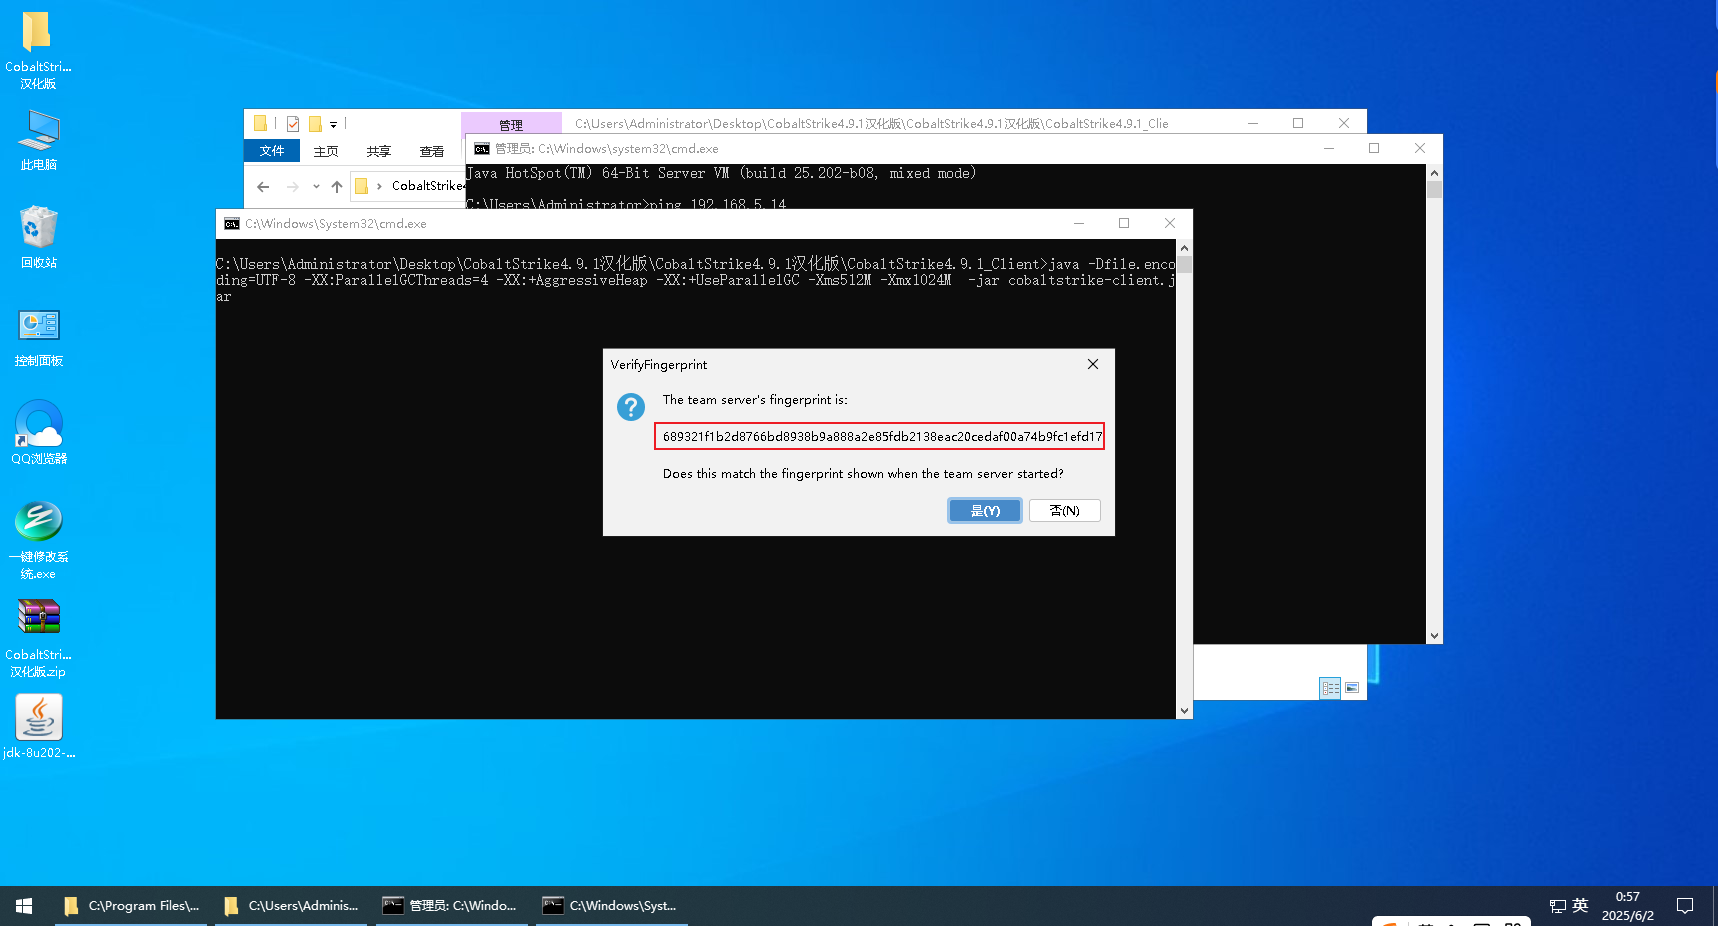Select the 此电脑 desktop icon
1718x926 pixels.
click(39, 141)
